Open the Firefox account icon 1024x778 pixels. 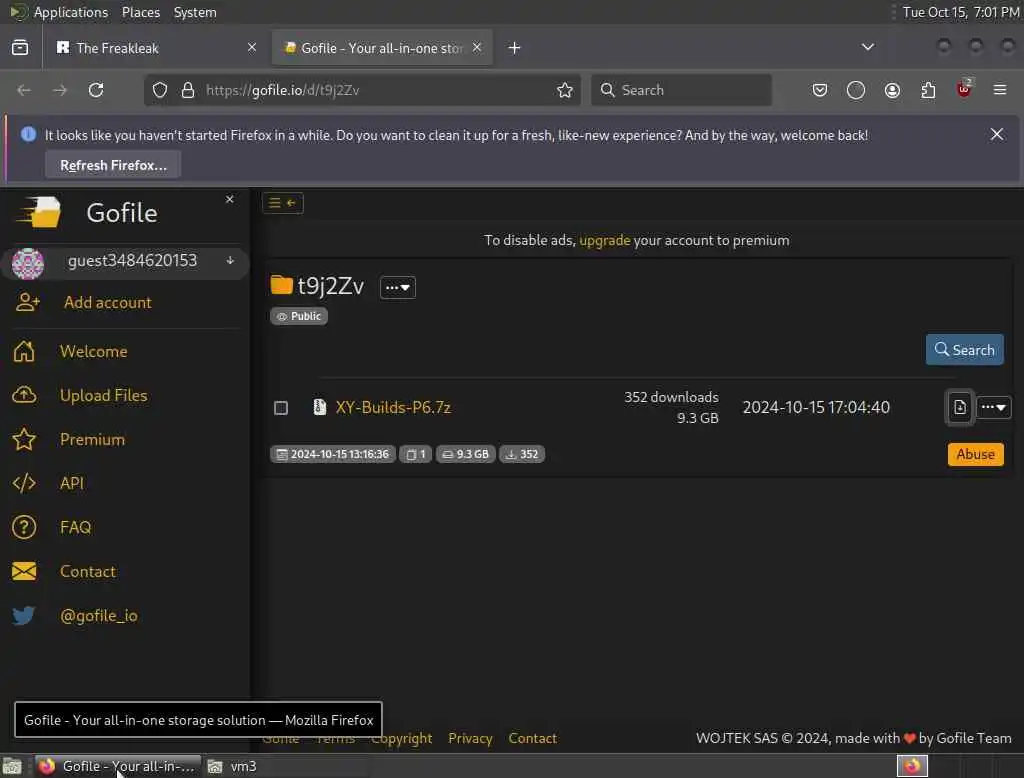pyautogui.click(x=892, y=90)
